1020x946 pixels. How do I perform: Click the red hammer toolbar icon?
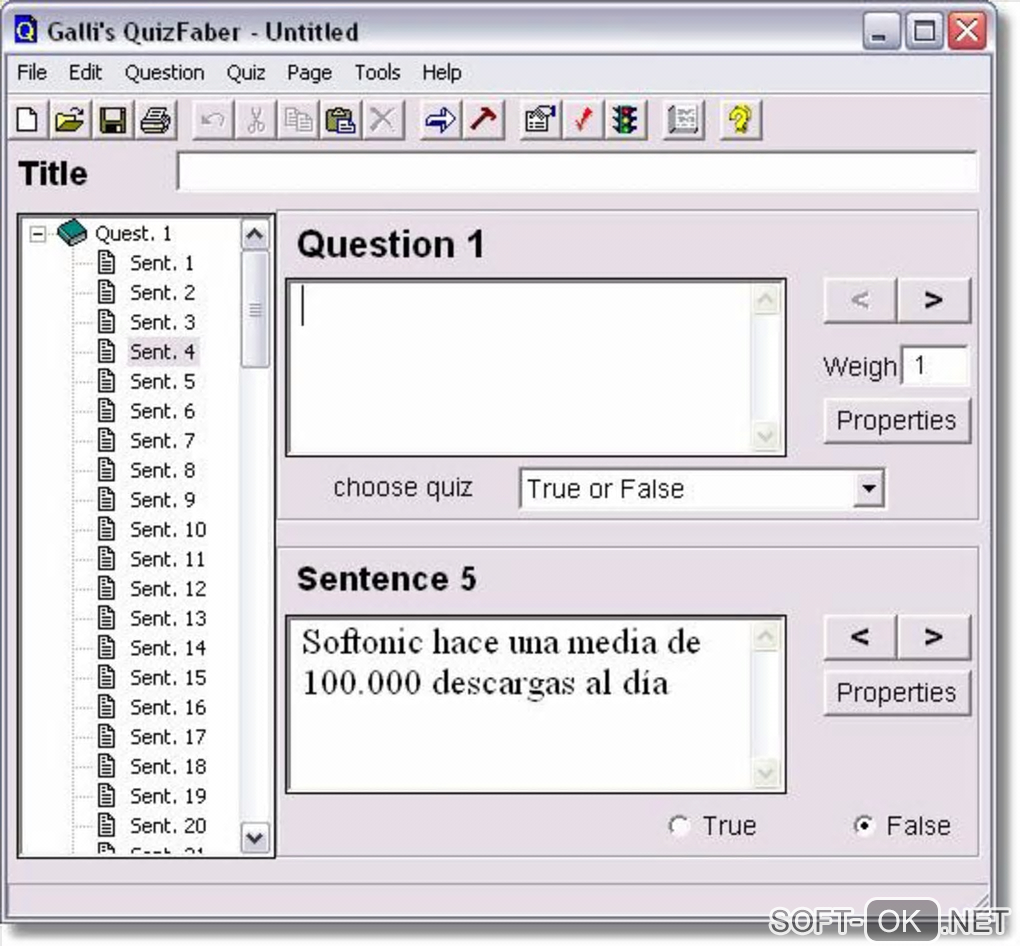(x=483, y=121)
